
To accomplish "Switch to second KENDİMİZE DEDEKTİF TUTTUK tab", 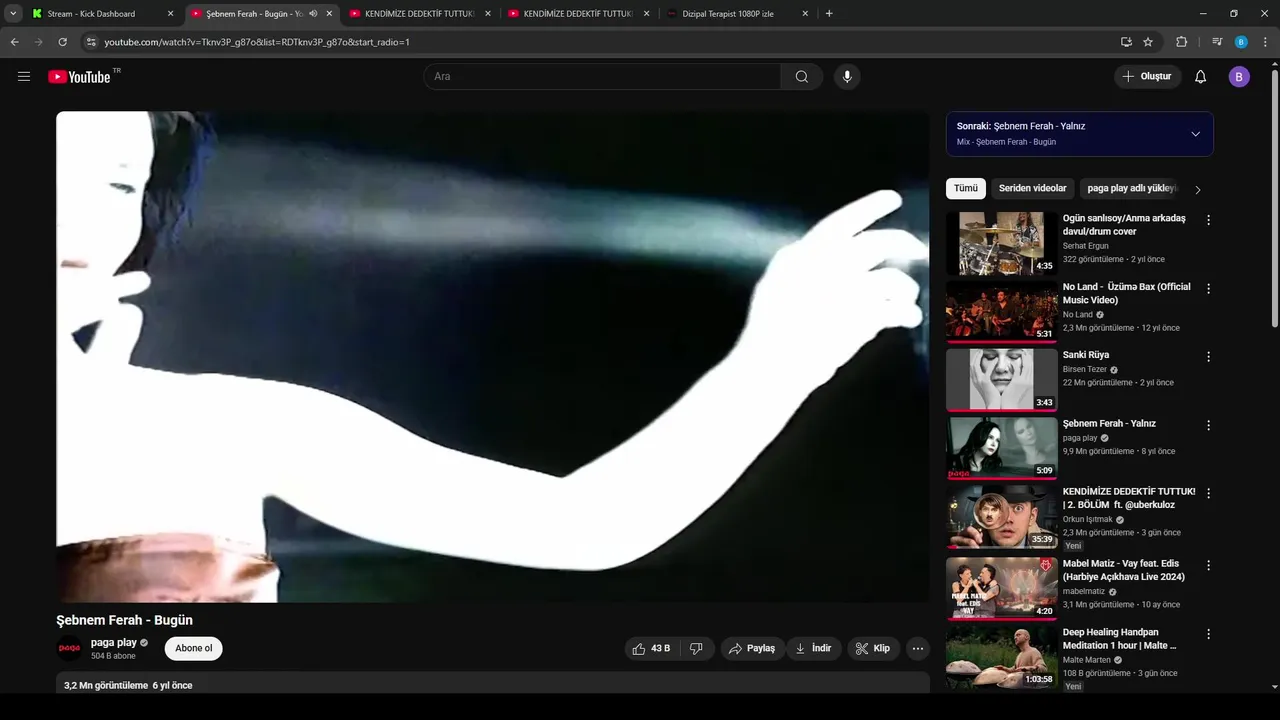I will click(580, 14).
